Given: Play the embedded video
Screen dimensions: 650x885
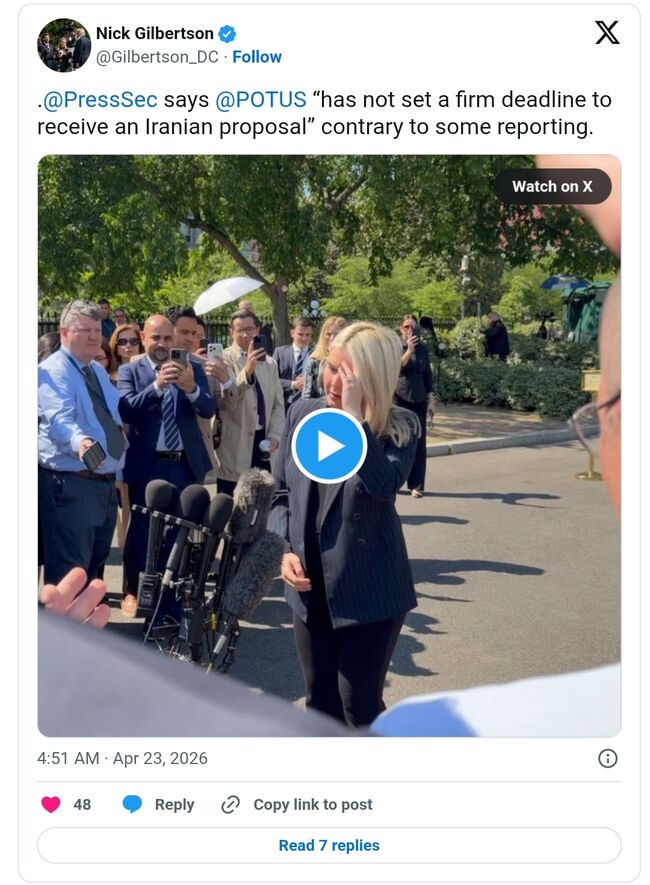Looking at the screenshot, I should click(329, 446).
